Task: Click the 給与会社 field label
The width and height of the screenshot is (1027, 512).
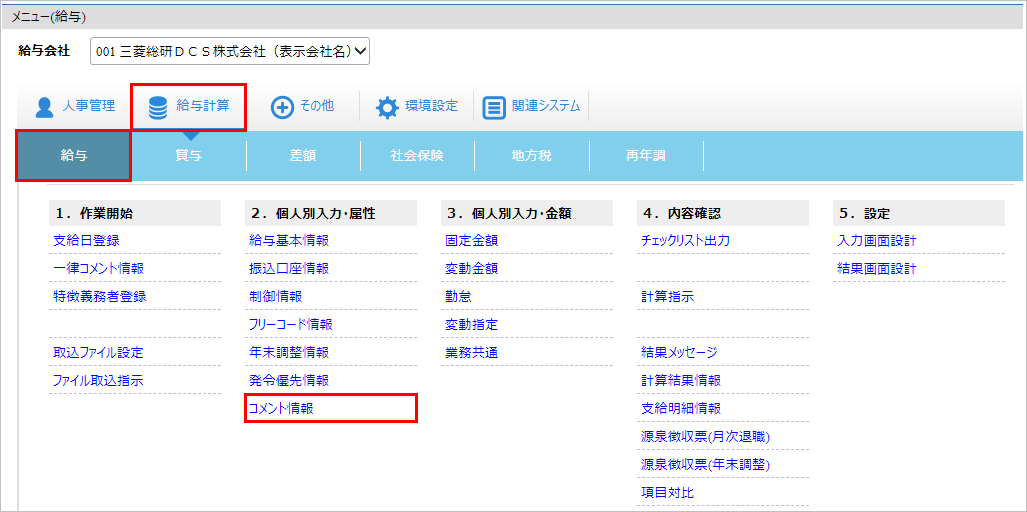Action: point(43,51)
